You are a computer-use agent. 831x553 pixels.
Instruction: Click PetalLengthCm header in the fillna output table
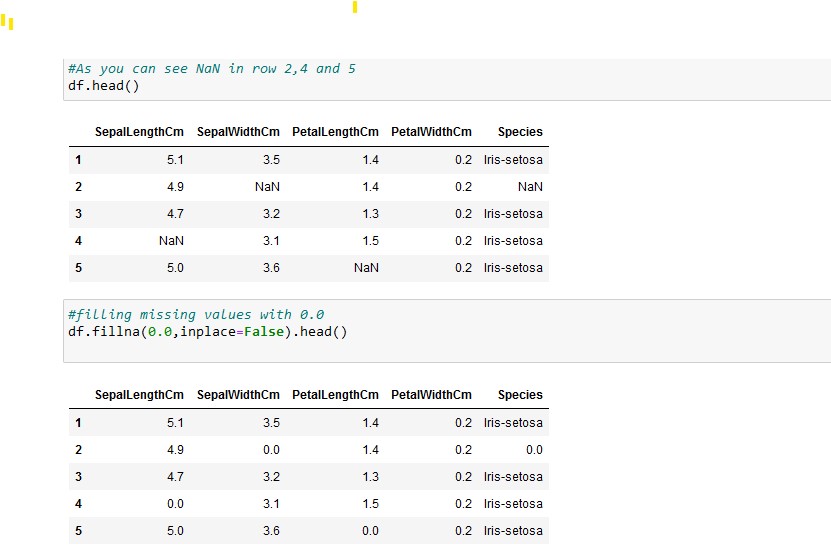tap(335, 395)
